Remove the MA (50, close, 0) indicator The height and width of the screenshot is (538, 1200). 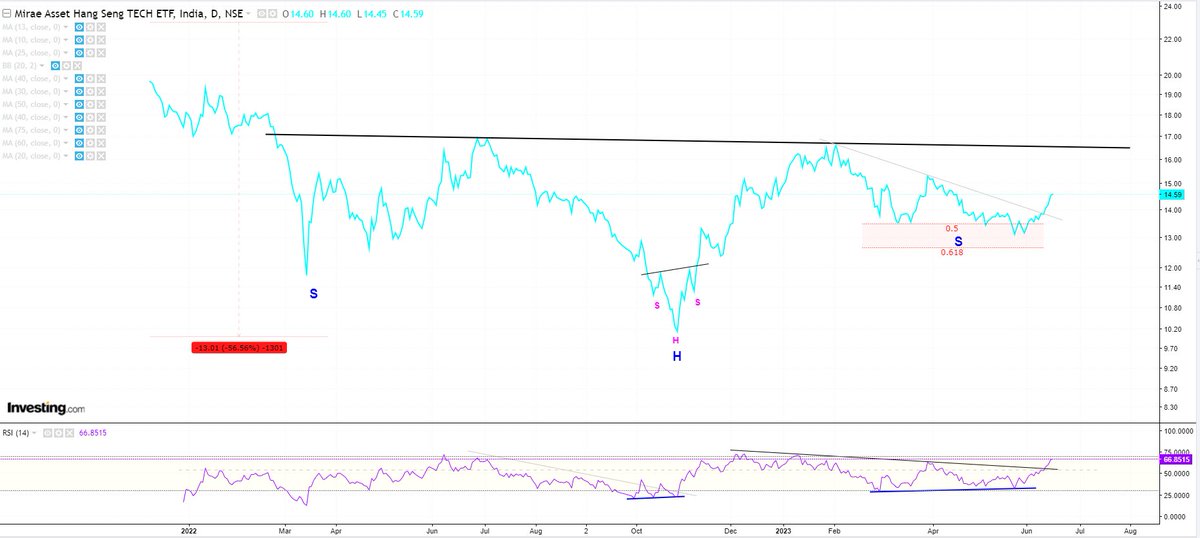101,104
